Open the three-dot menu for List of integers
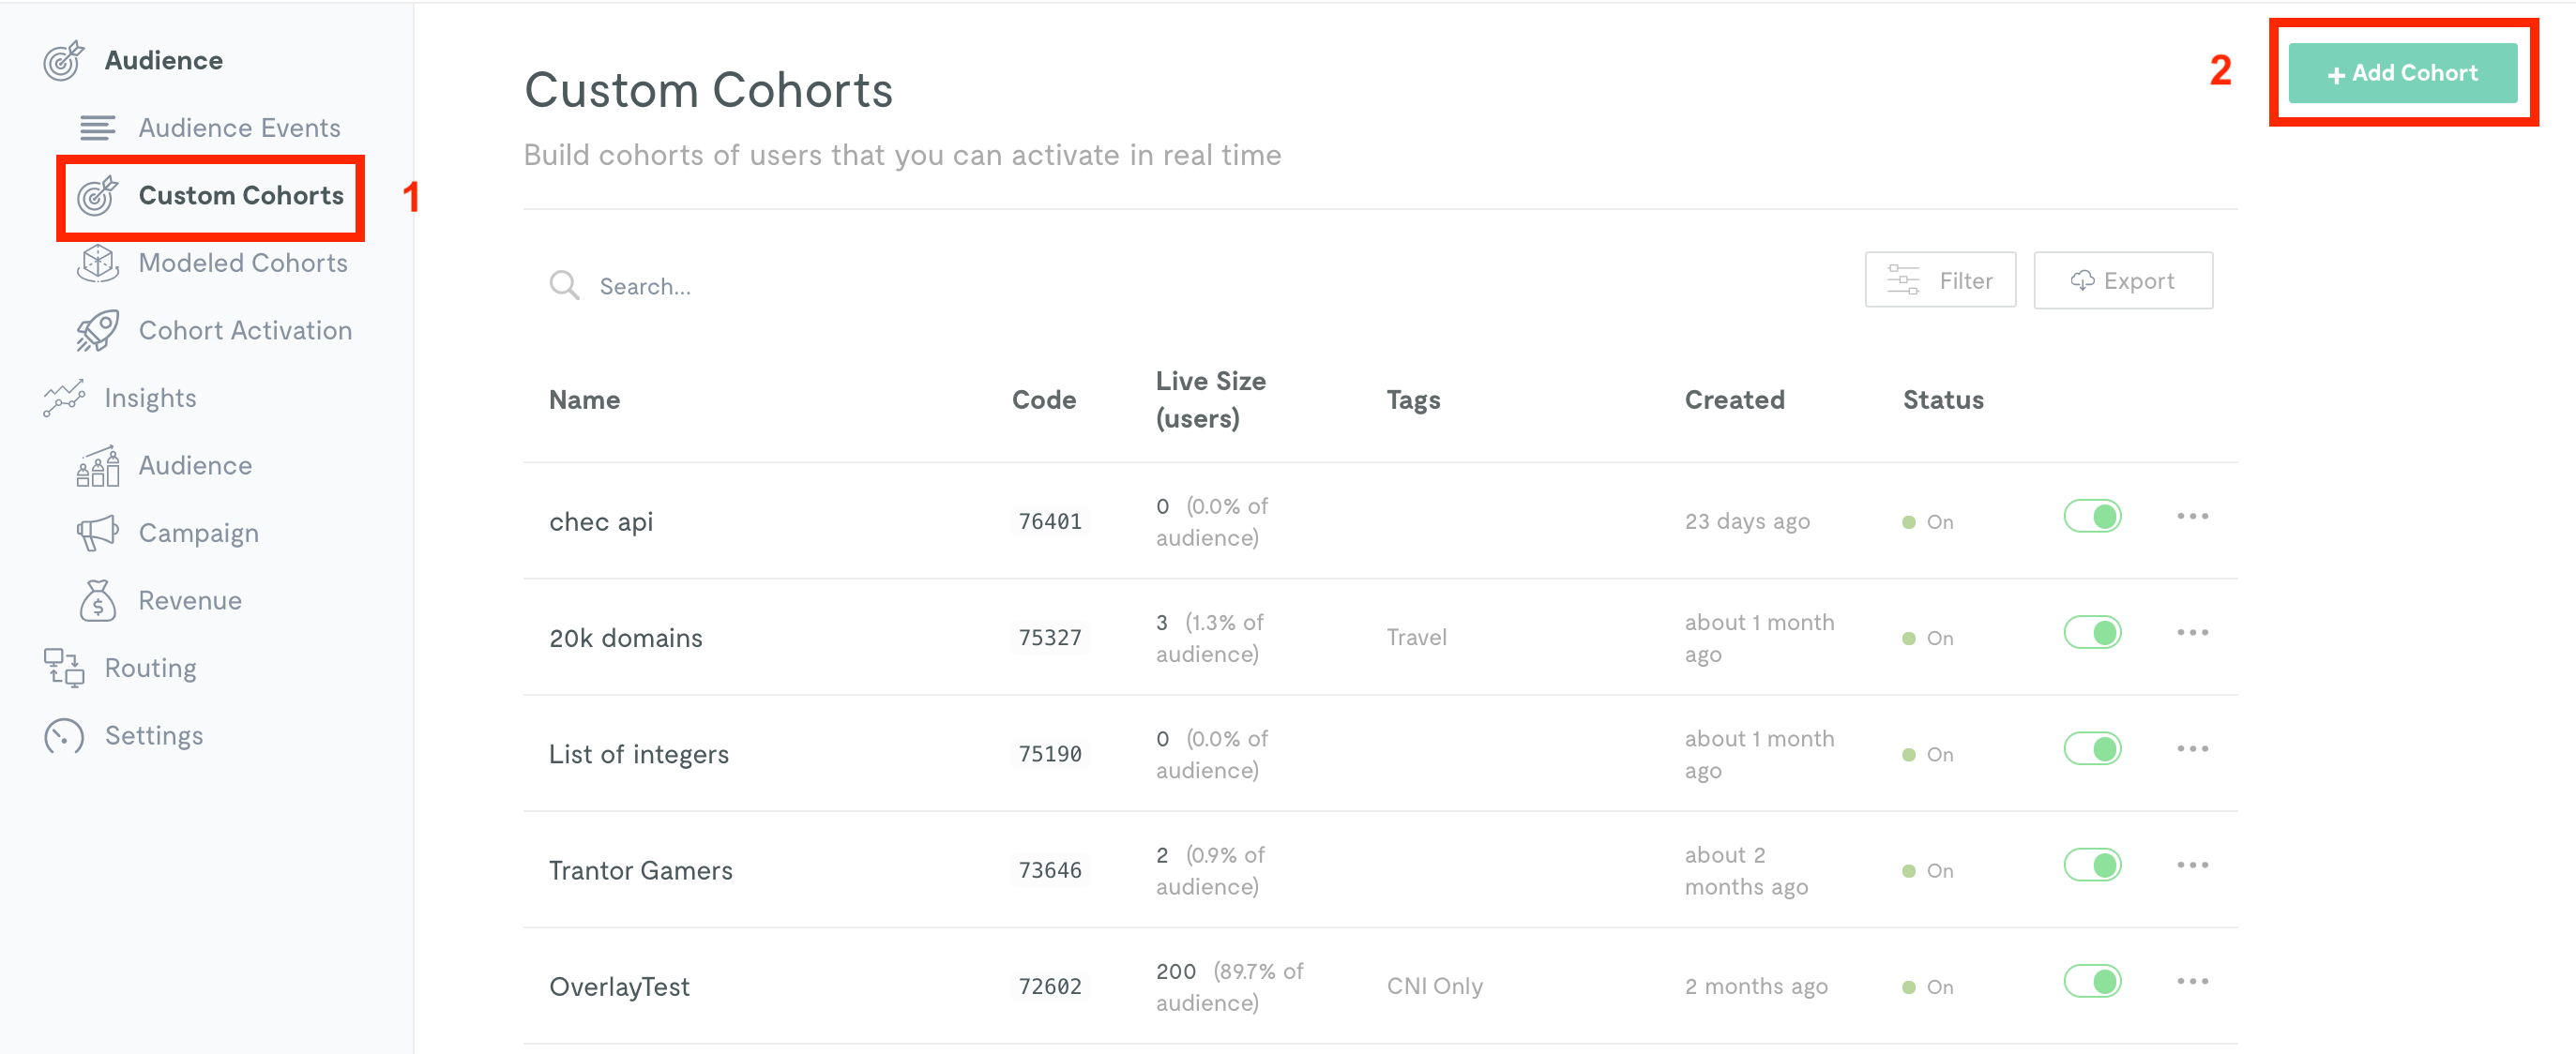This screenshot has height=1054, width=2576. (2192, 749)
